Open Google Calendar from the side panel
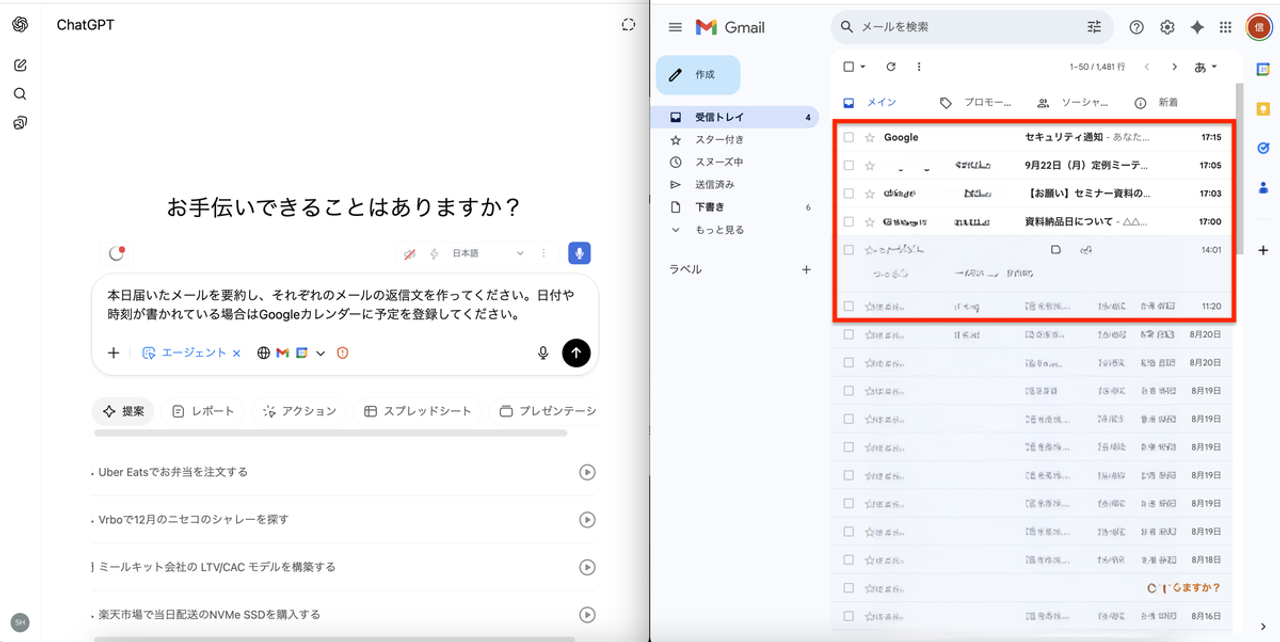Viewport: 1280px width, 642px height. 1262,68
